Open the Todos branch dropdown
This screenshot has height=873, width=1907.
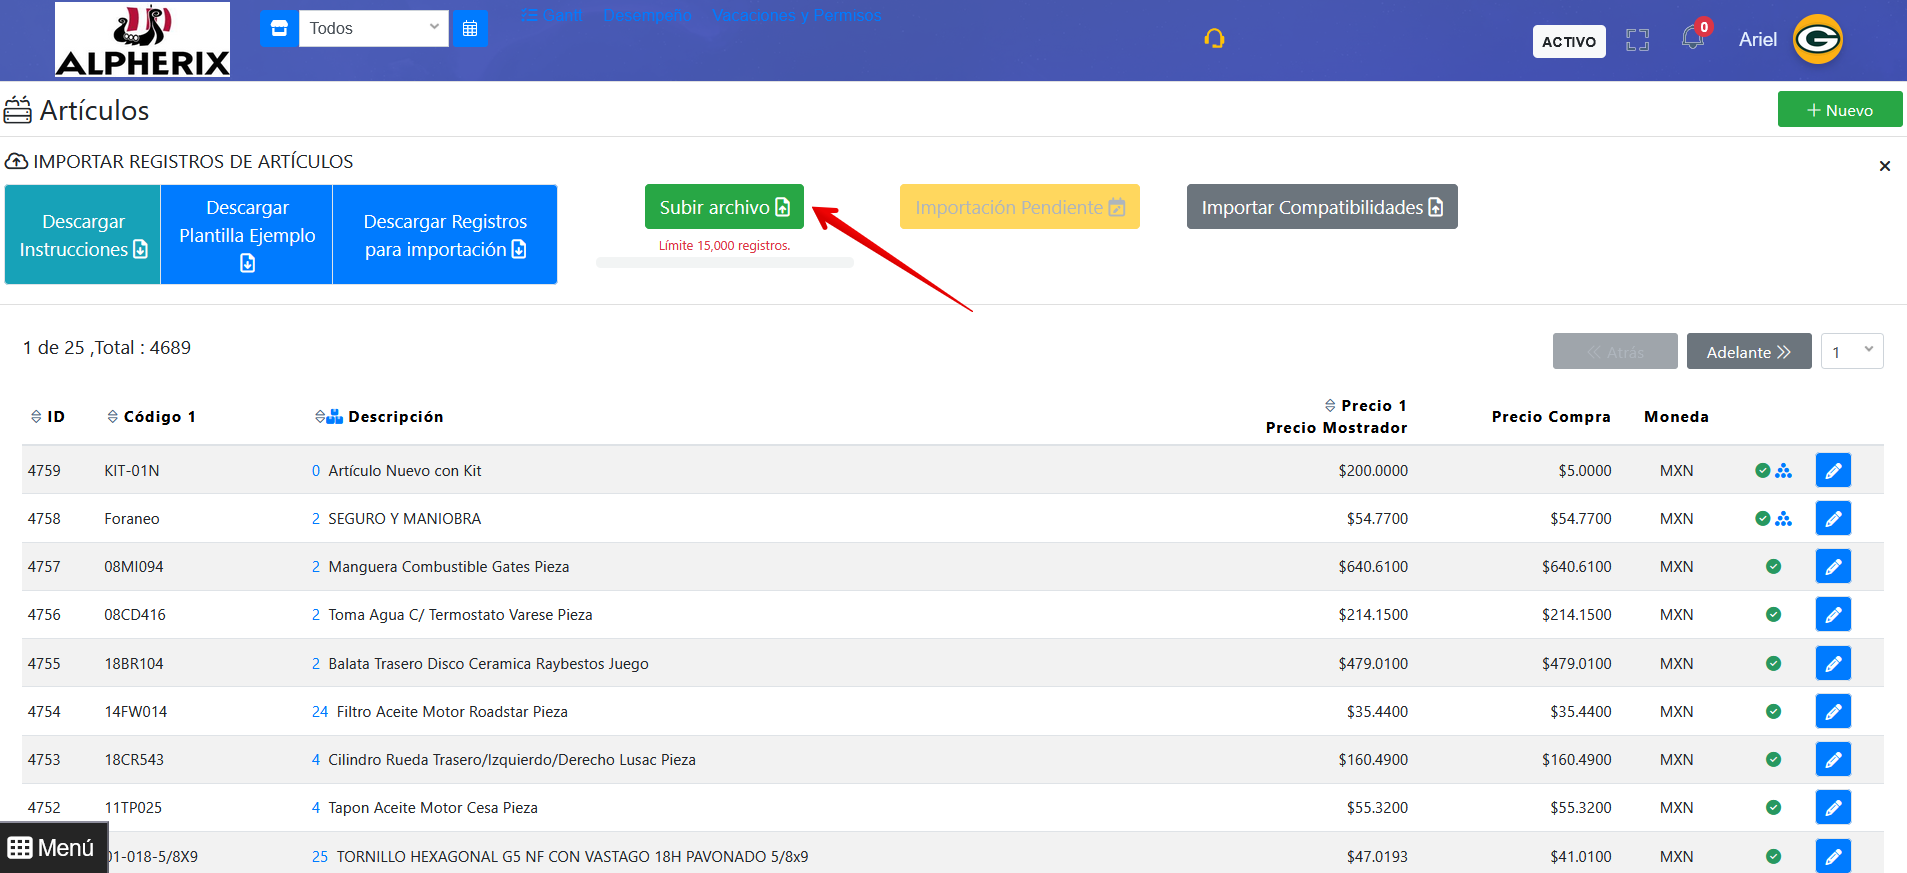(x=373, y=28)
